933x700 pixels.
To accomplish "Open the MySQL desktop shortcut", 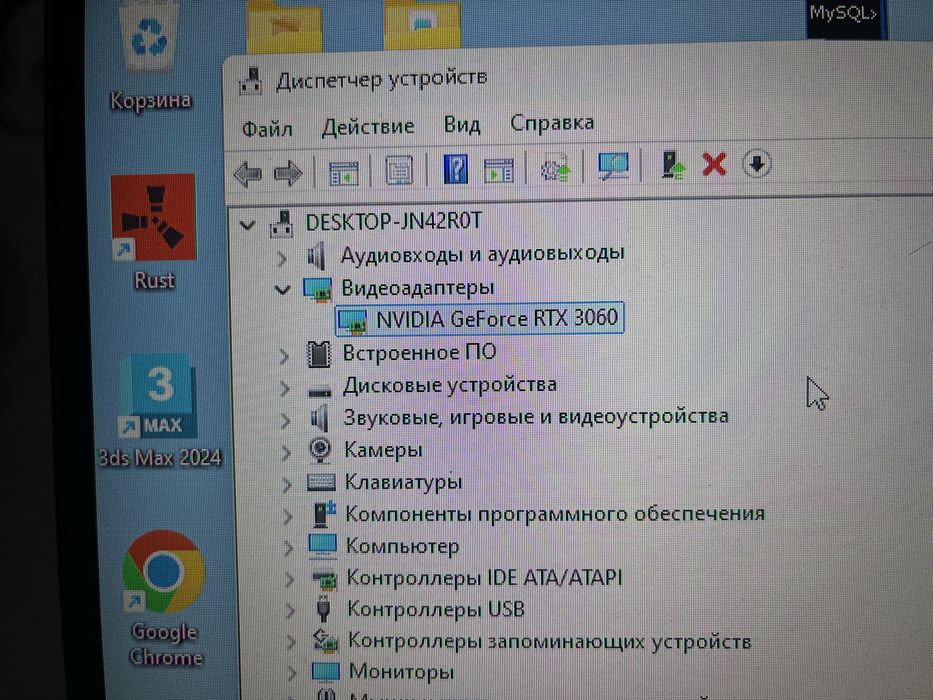I will 844,19.
